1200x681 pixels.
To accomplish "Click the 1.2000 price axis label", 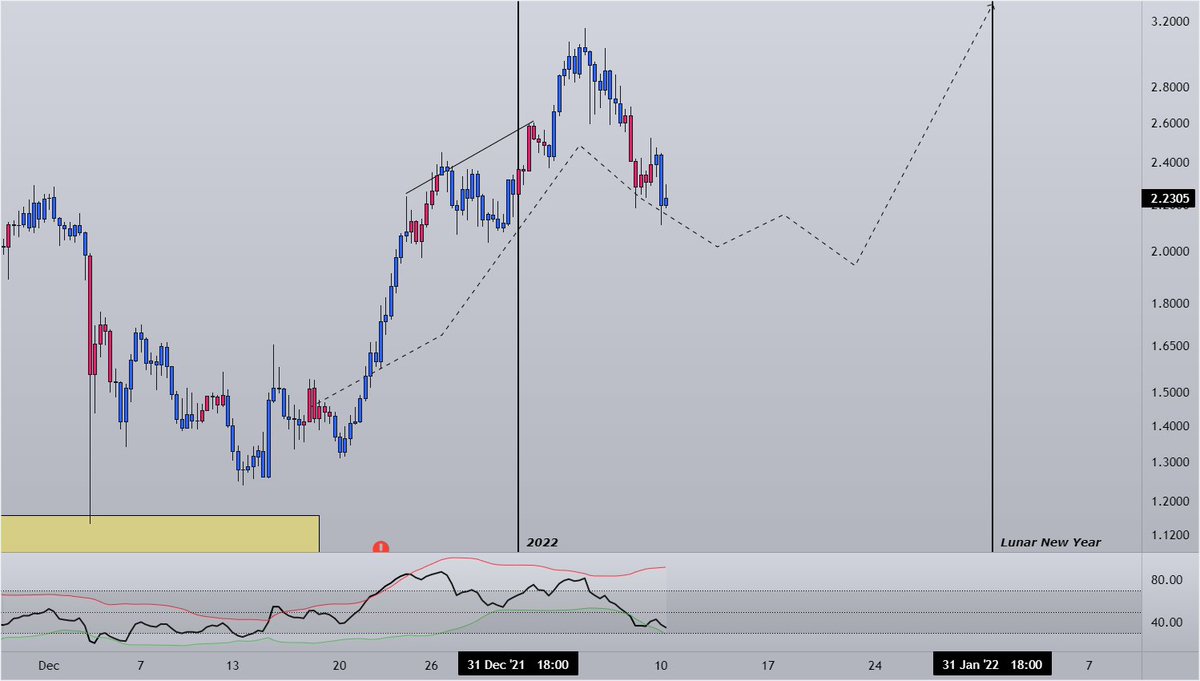I will [1169, 502].
